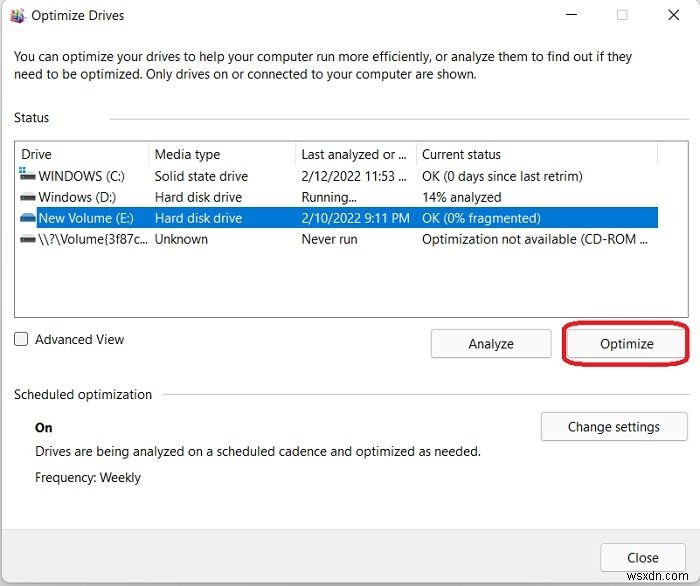700x586 pixels.
Task: Close the window with the title bar X
Action: pyautogui.click(x=673, y=15)
